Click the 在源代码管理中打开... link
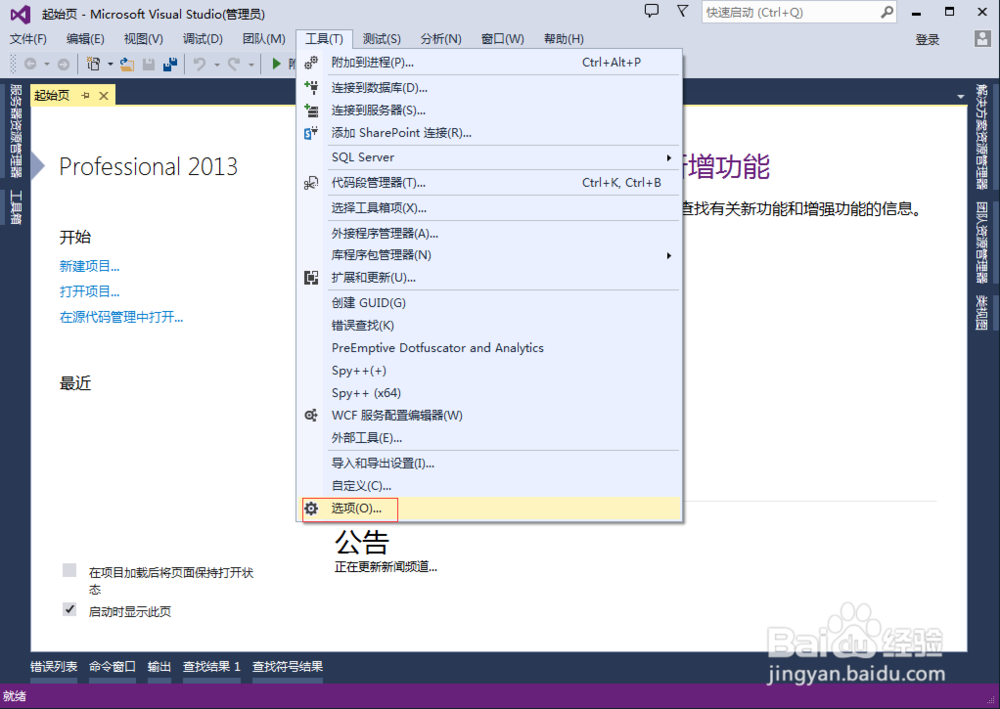Image resolution: width=1000 pixels, height=709 pixels. point(121,317)
